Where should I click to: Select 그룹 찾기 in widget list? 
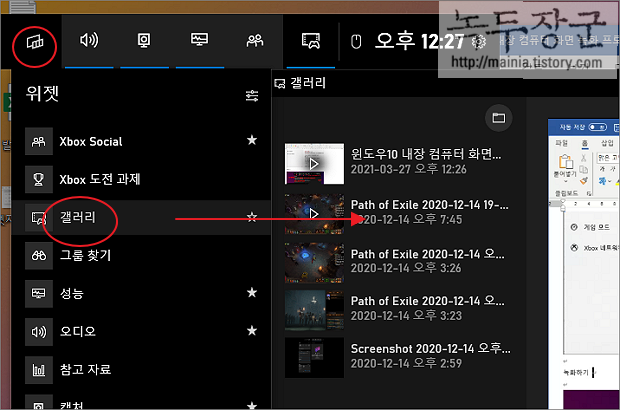[x=142, y=255]
